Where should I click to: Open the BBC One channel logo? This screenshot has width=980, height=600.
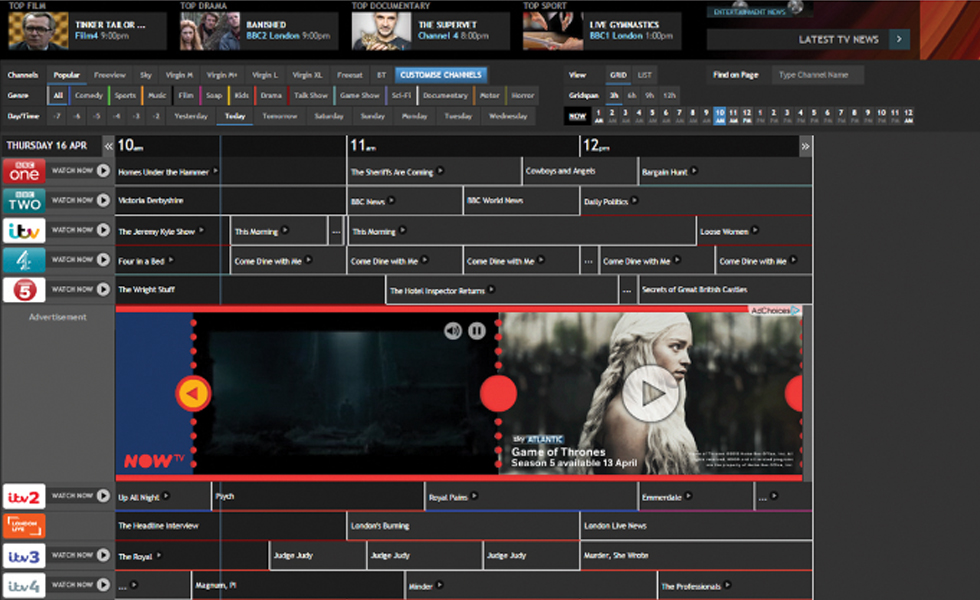click(24, 171)
